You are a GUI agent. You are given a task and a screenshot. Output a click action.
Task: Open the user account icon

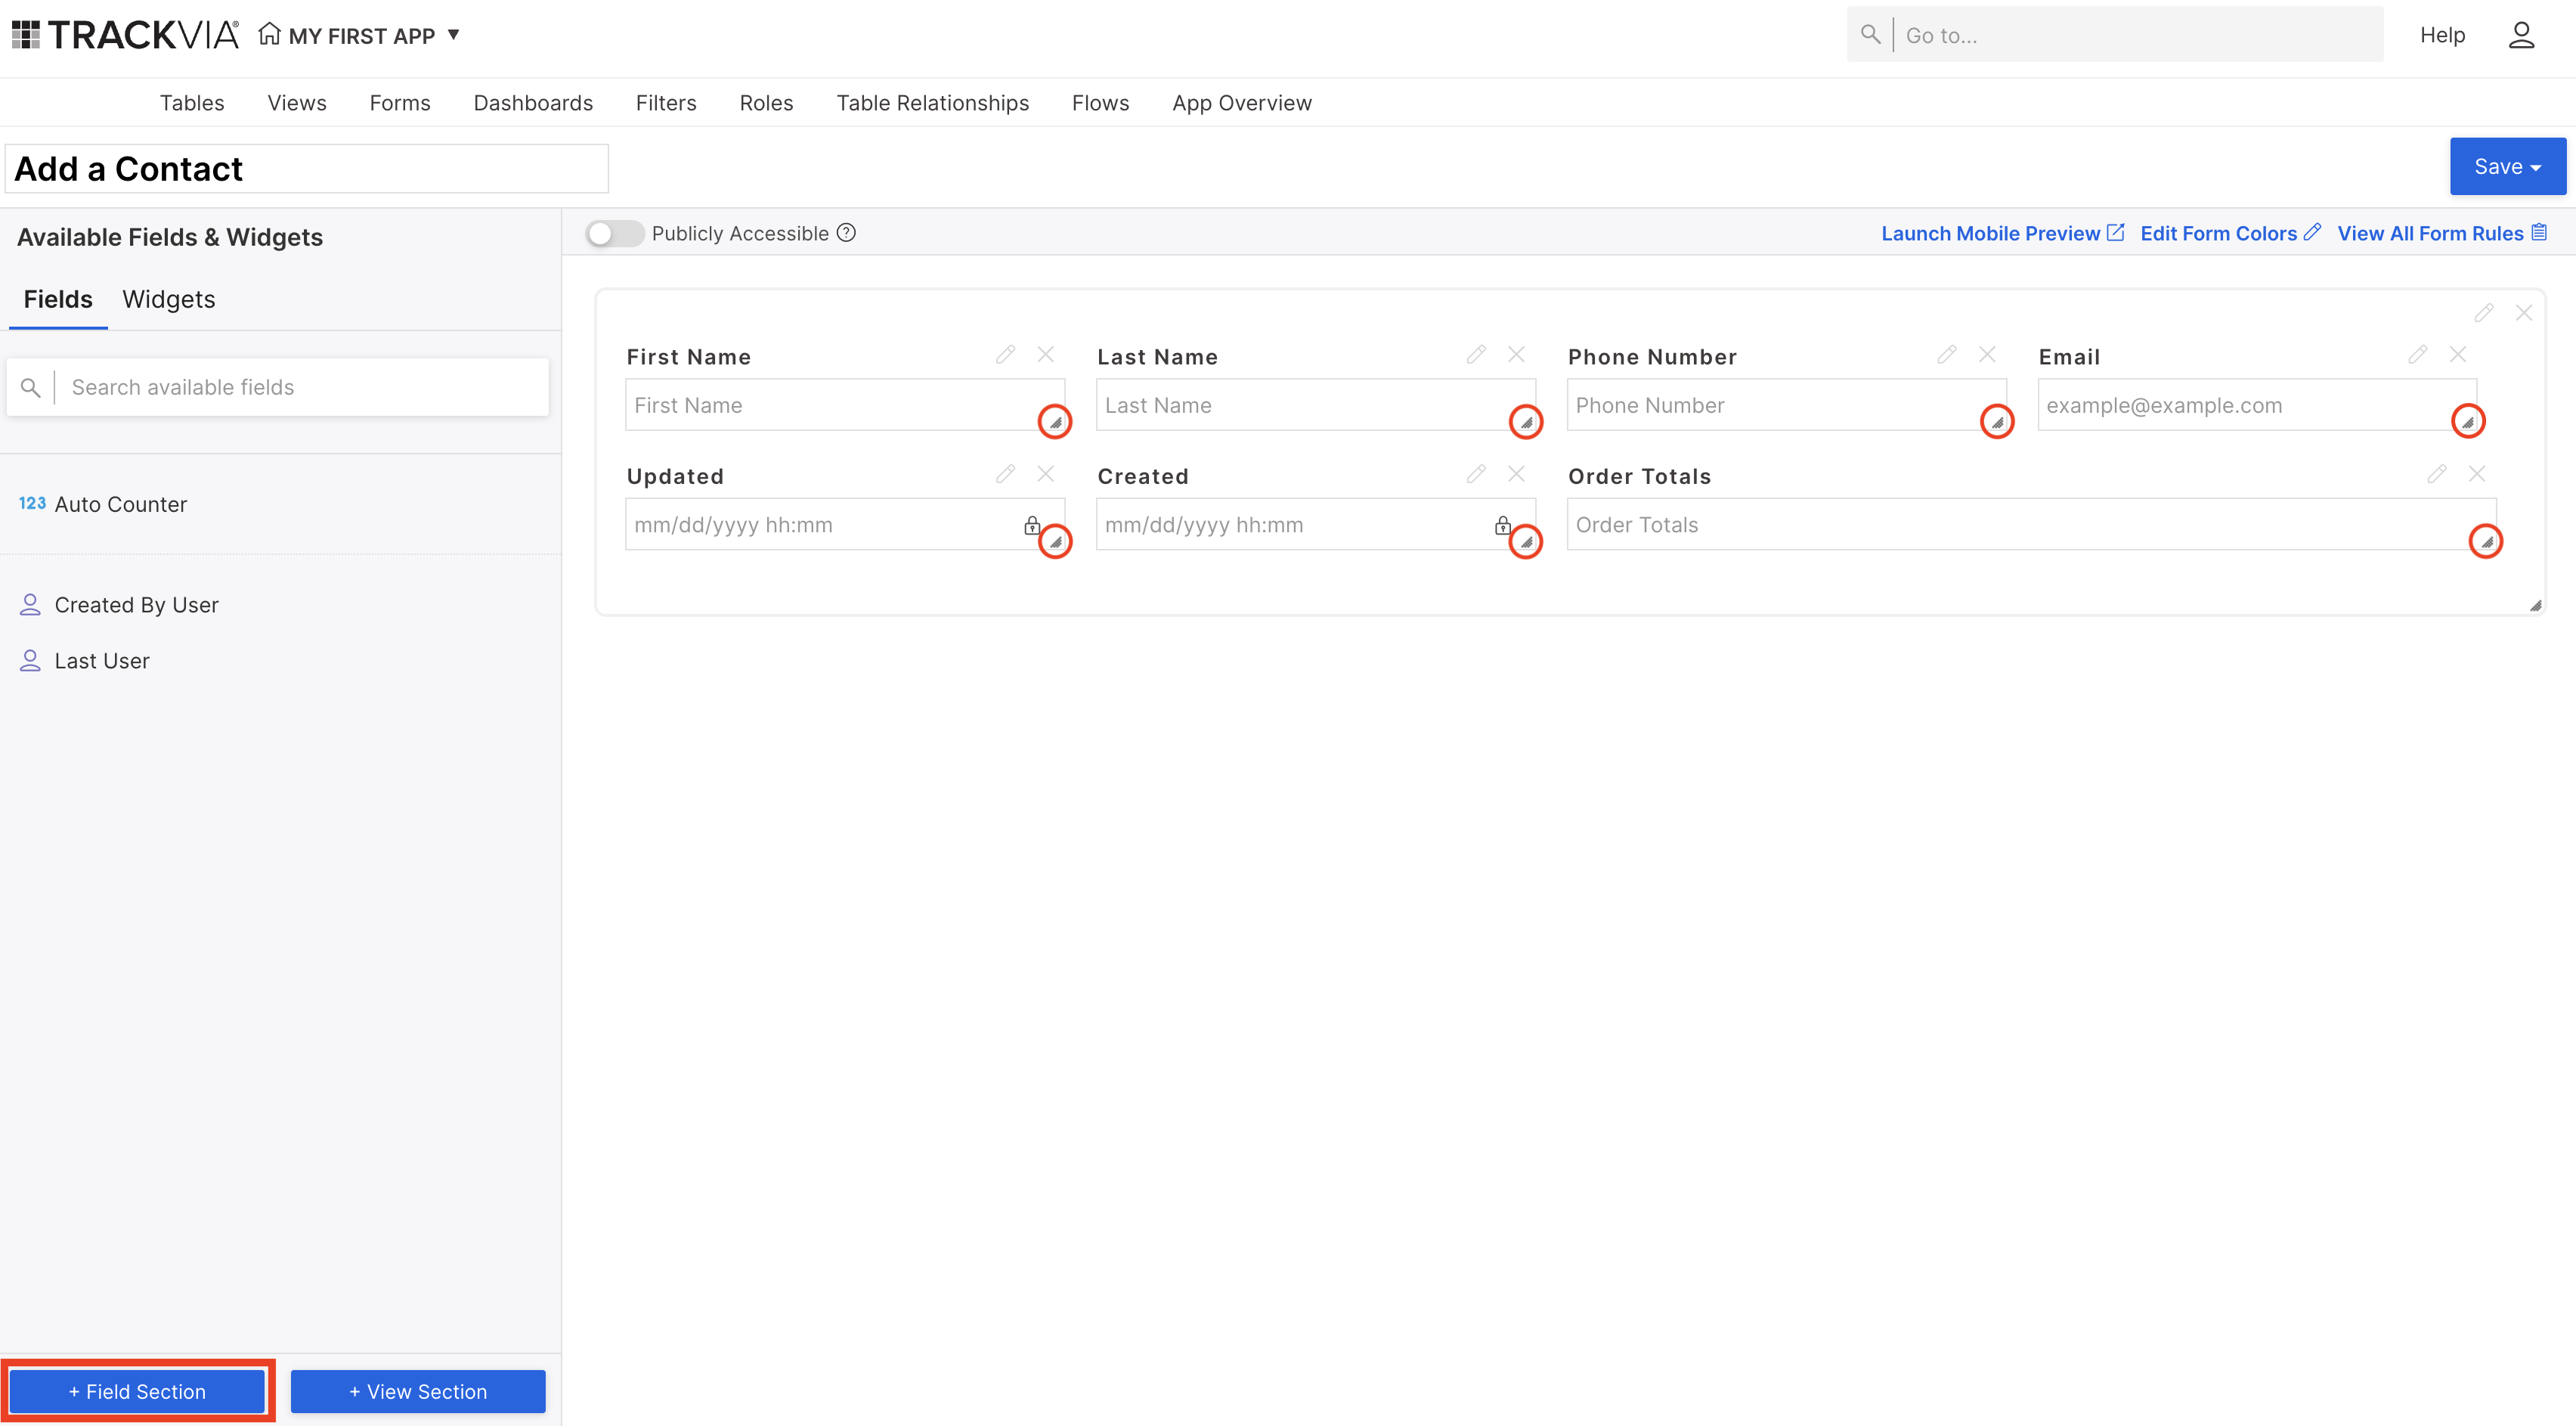click(x=2521, y=35)
